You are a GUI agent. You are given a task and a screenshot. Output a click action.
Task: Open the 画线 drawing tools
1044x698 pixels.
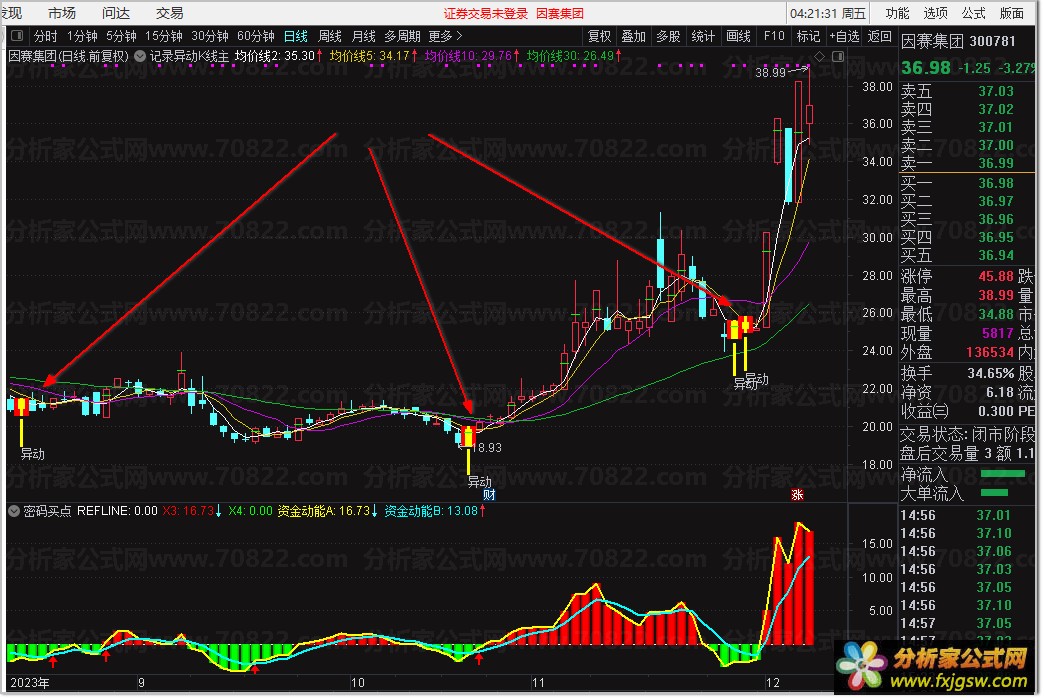click(738, 36)
